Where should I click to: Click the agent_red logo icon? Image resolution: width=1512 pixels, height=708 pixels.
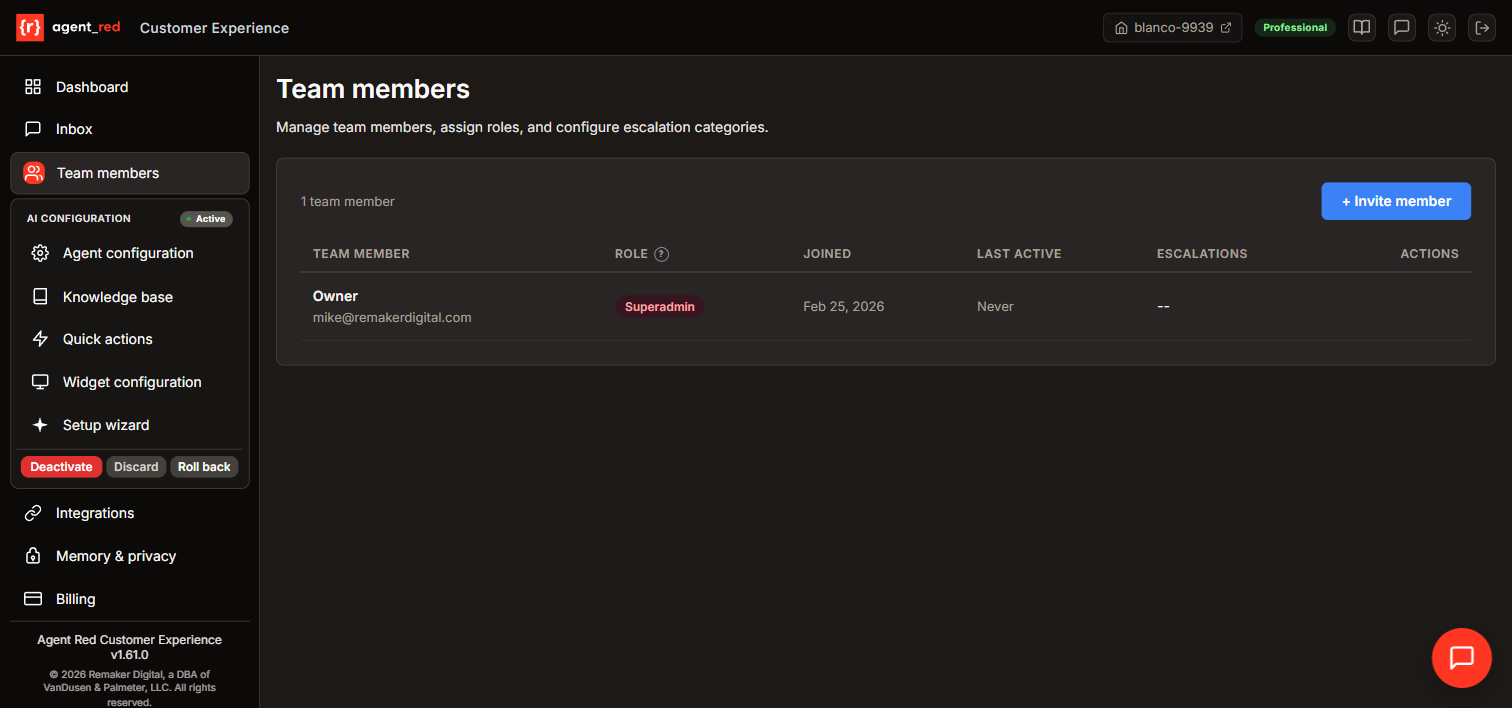pos(30,27)
